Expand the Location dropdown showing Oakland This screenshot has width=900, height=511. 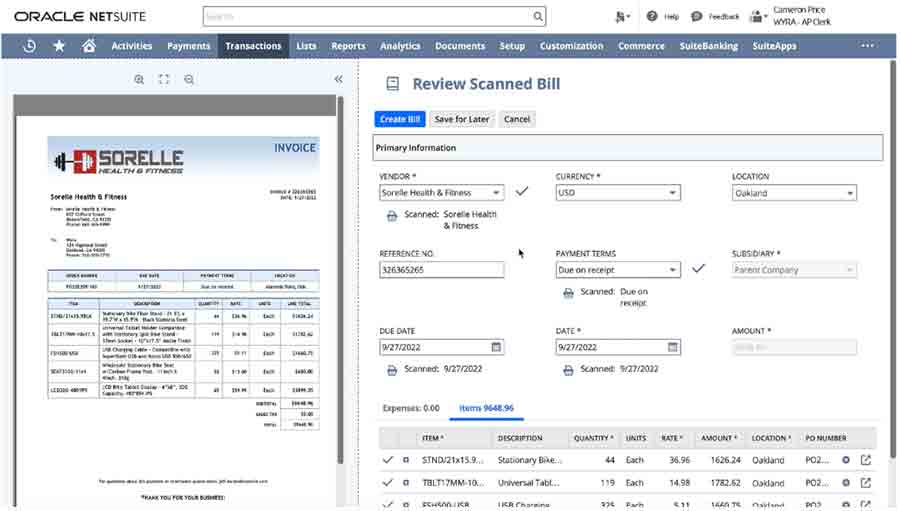(x=850, y=193)
